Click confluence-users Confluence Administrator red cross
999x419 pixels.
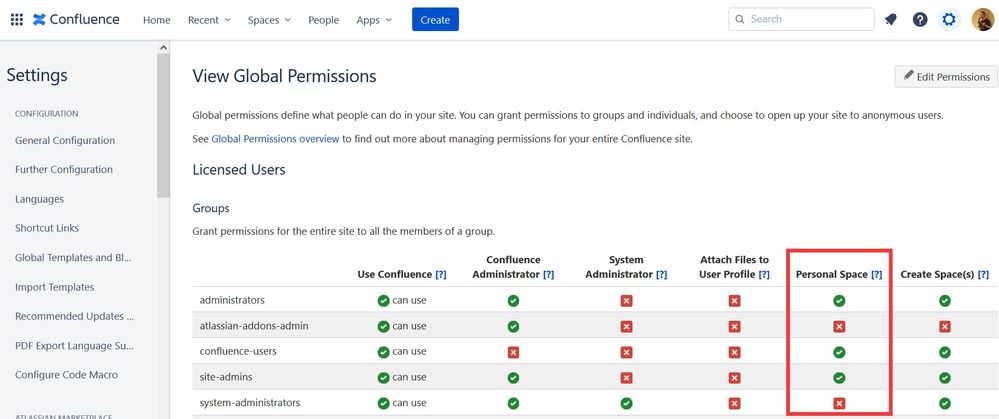[x=513, y=352]
